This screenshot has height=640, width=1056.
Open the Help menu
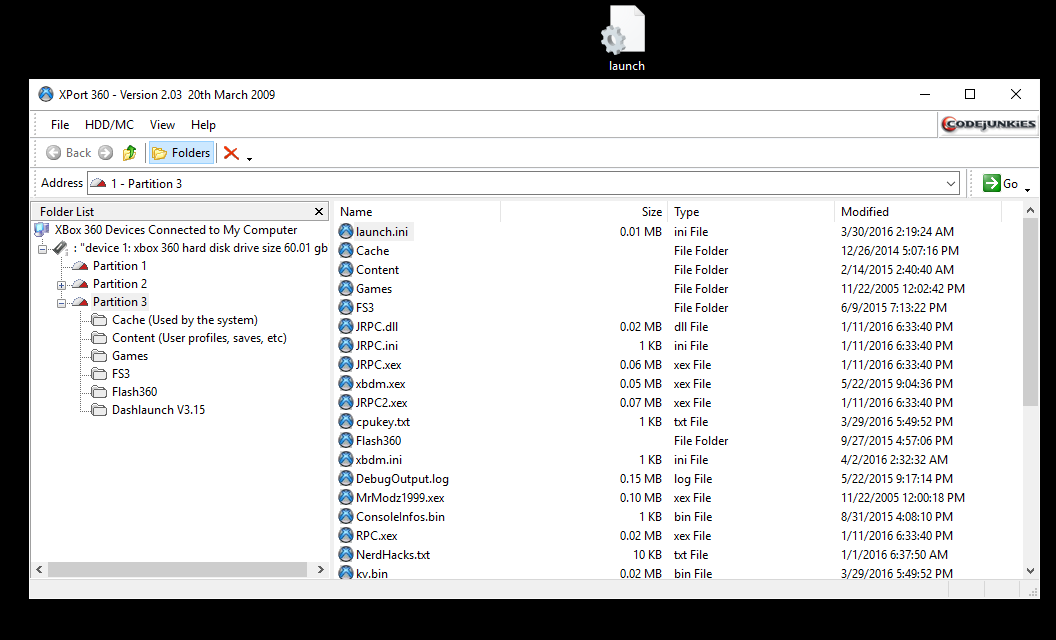coord(203,125)
